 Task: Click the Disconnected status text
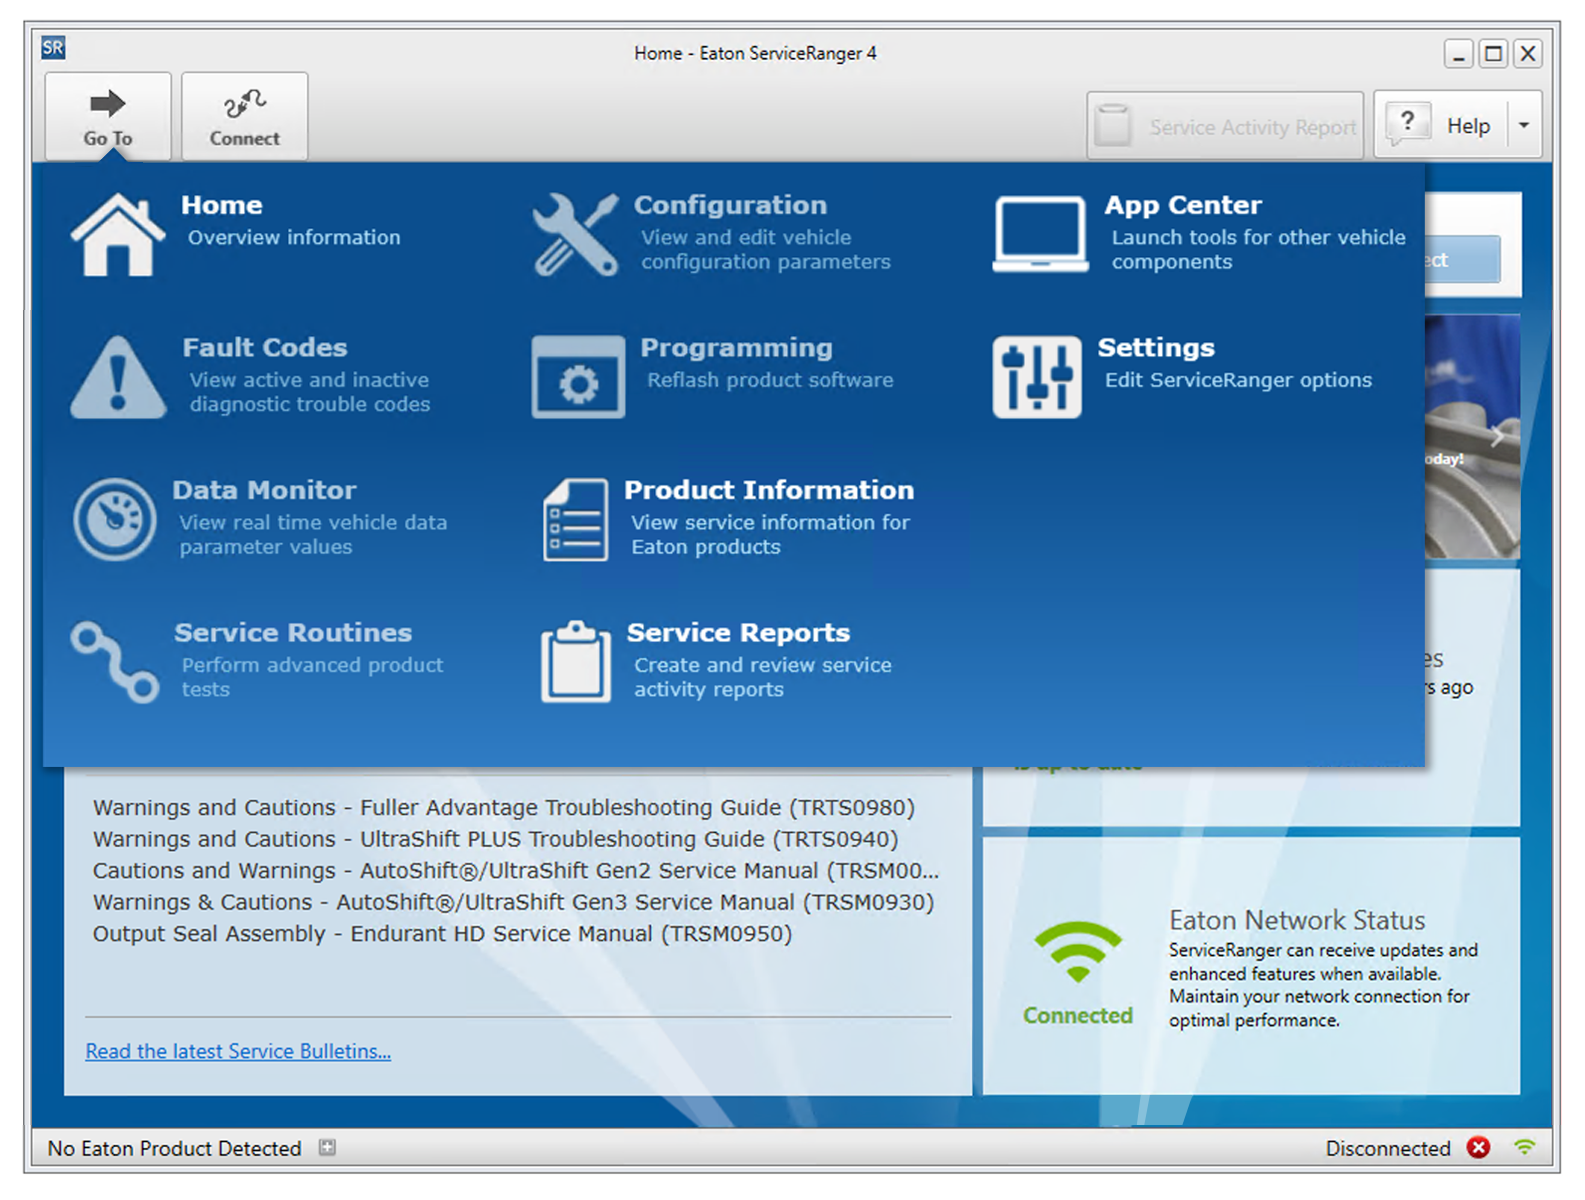[x=1388, y=1148]
